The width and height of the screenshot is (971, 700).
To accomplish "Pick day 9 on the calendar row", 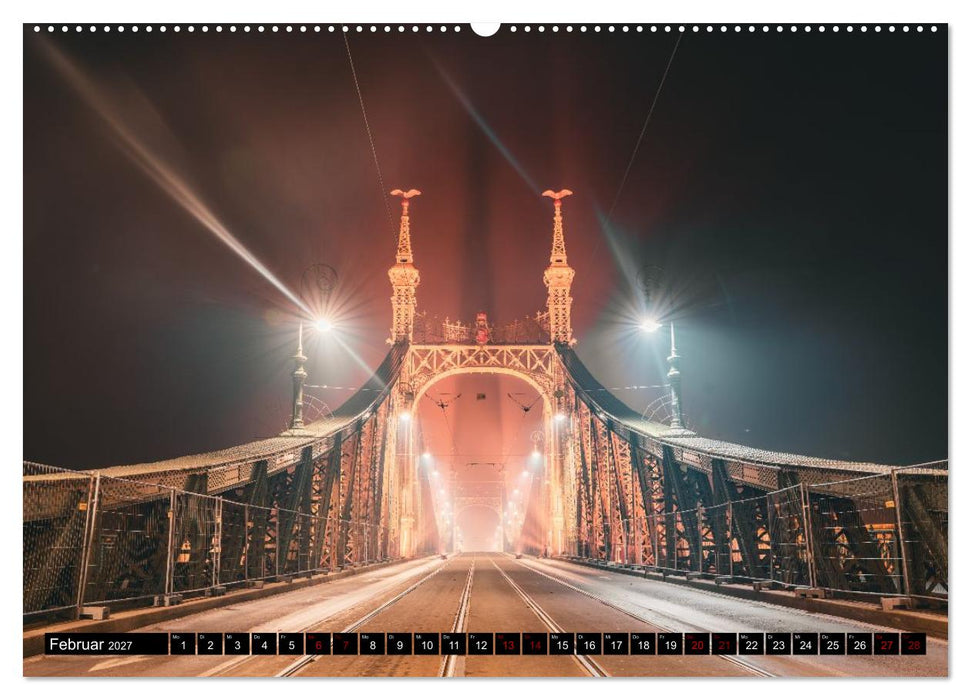I will click(399, 644).
